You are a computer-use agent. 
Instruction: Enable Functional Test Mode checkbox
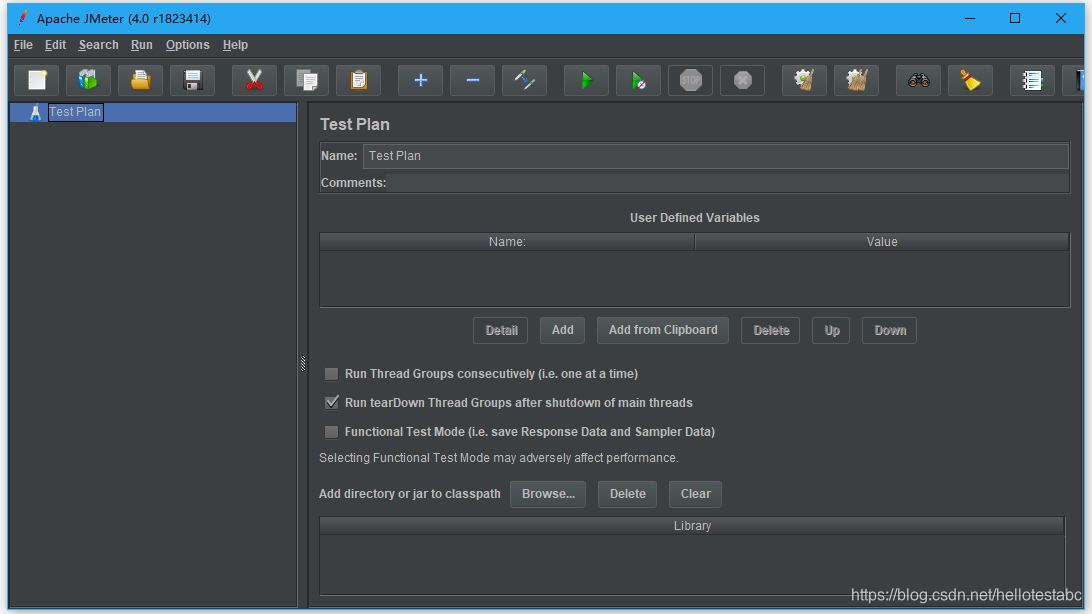click(x=332, y=432)
